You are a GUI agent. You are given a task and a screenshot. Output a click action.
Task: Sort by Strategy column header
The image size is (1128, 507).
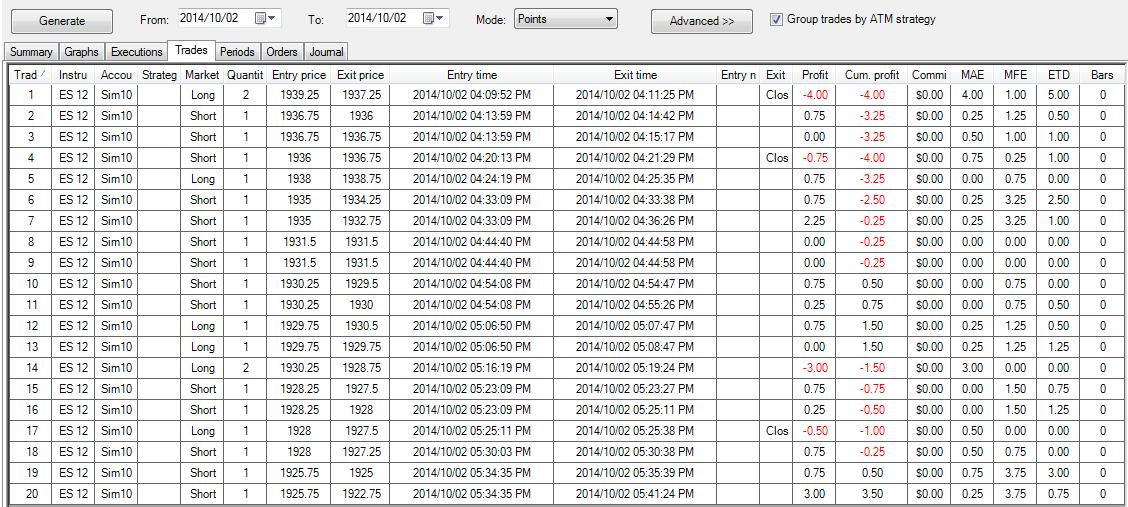coord(159,75)
